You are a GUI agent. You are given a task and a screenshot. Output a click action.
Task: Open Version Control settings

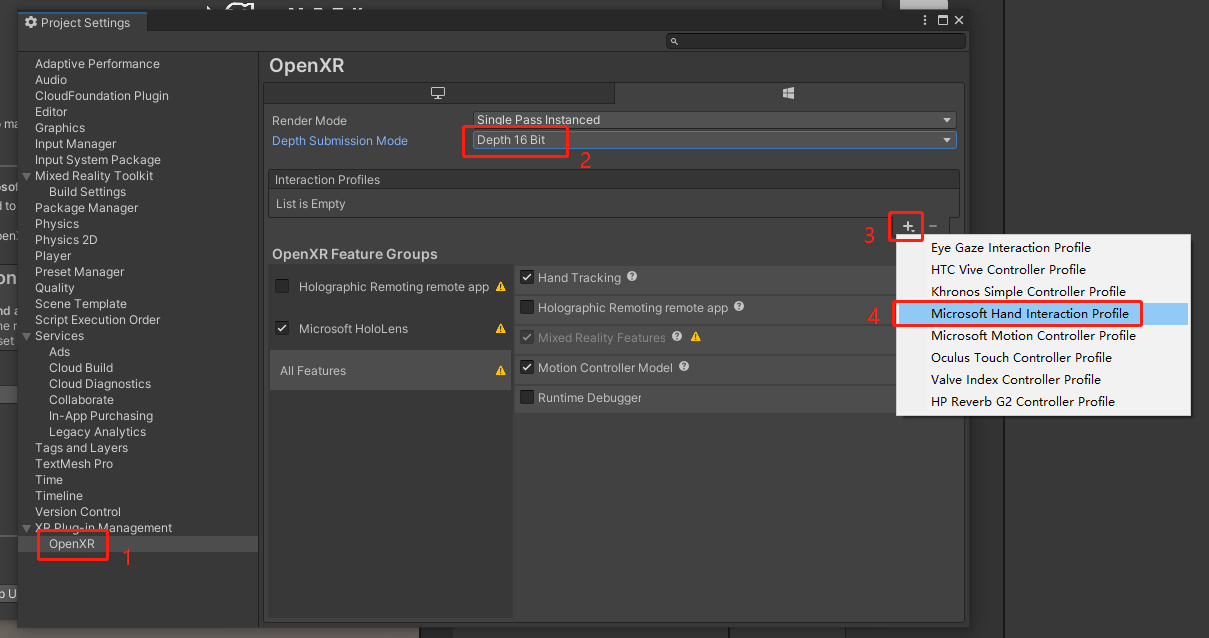point(78,512)
